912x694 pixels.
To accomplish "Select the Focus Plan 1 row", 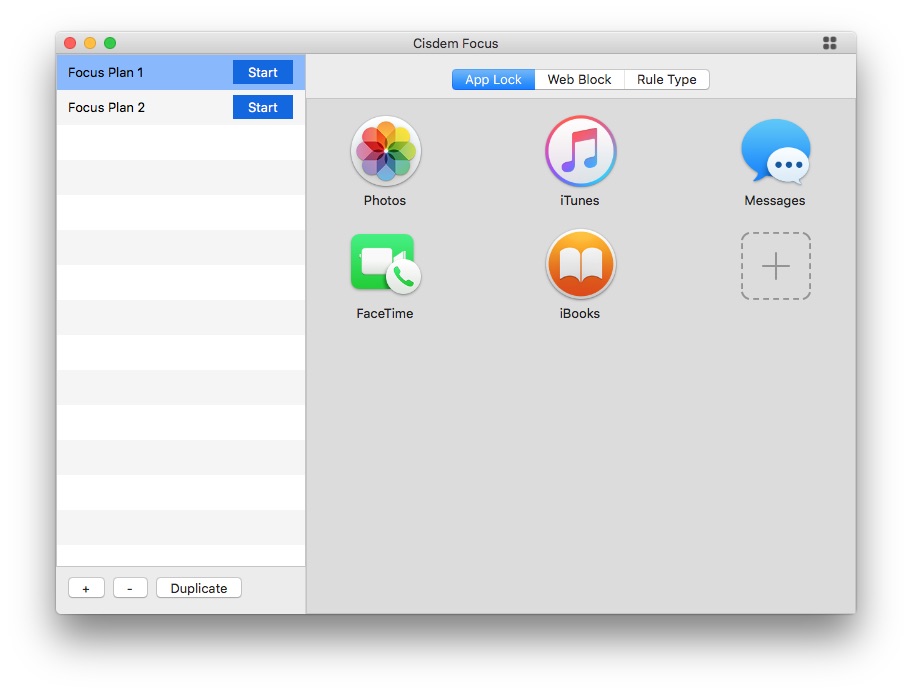I will click(x=181, y=72).
